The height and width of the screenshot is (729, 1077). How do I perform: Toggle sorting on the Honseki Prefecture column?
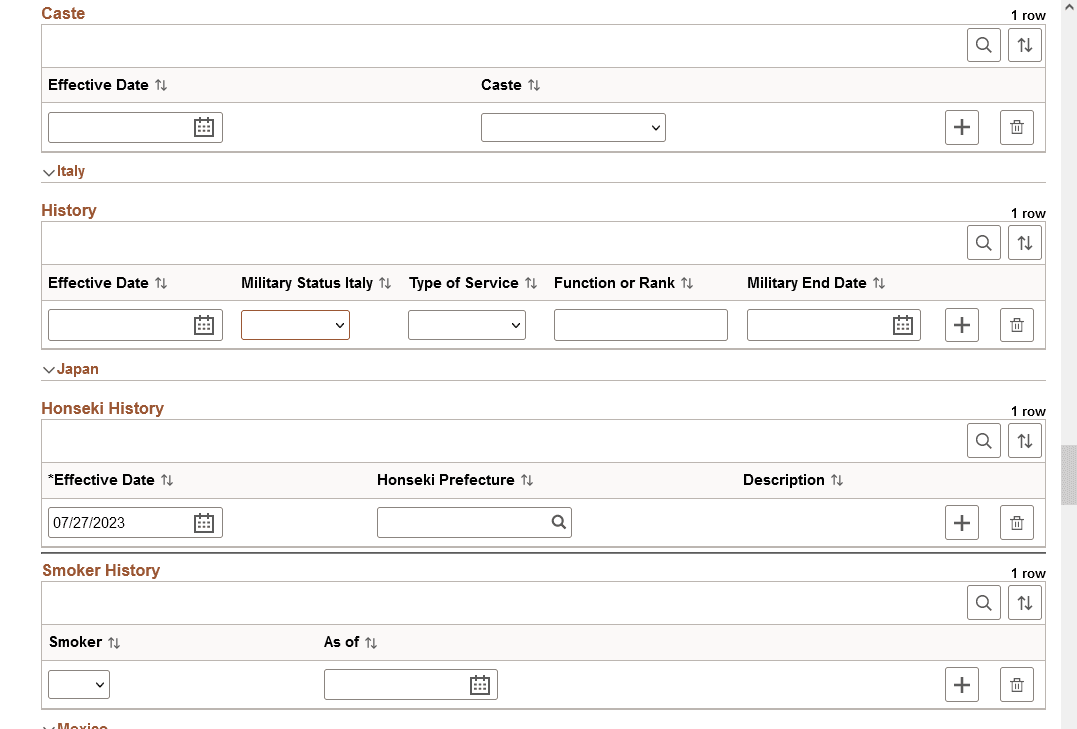525,480
